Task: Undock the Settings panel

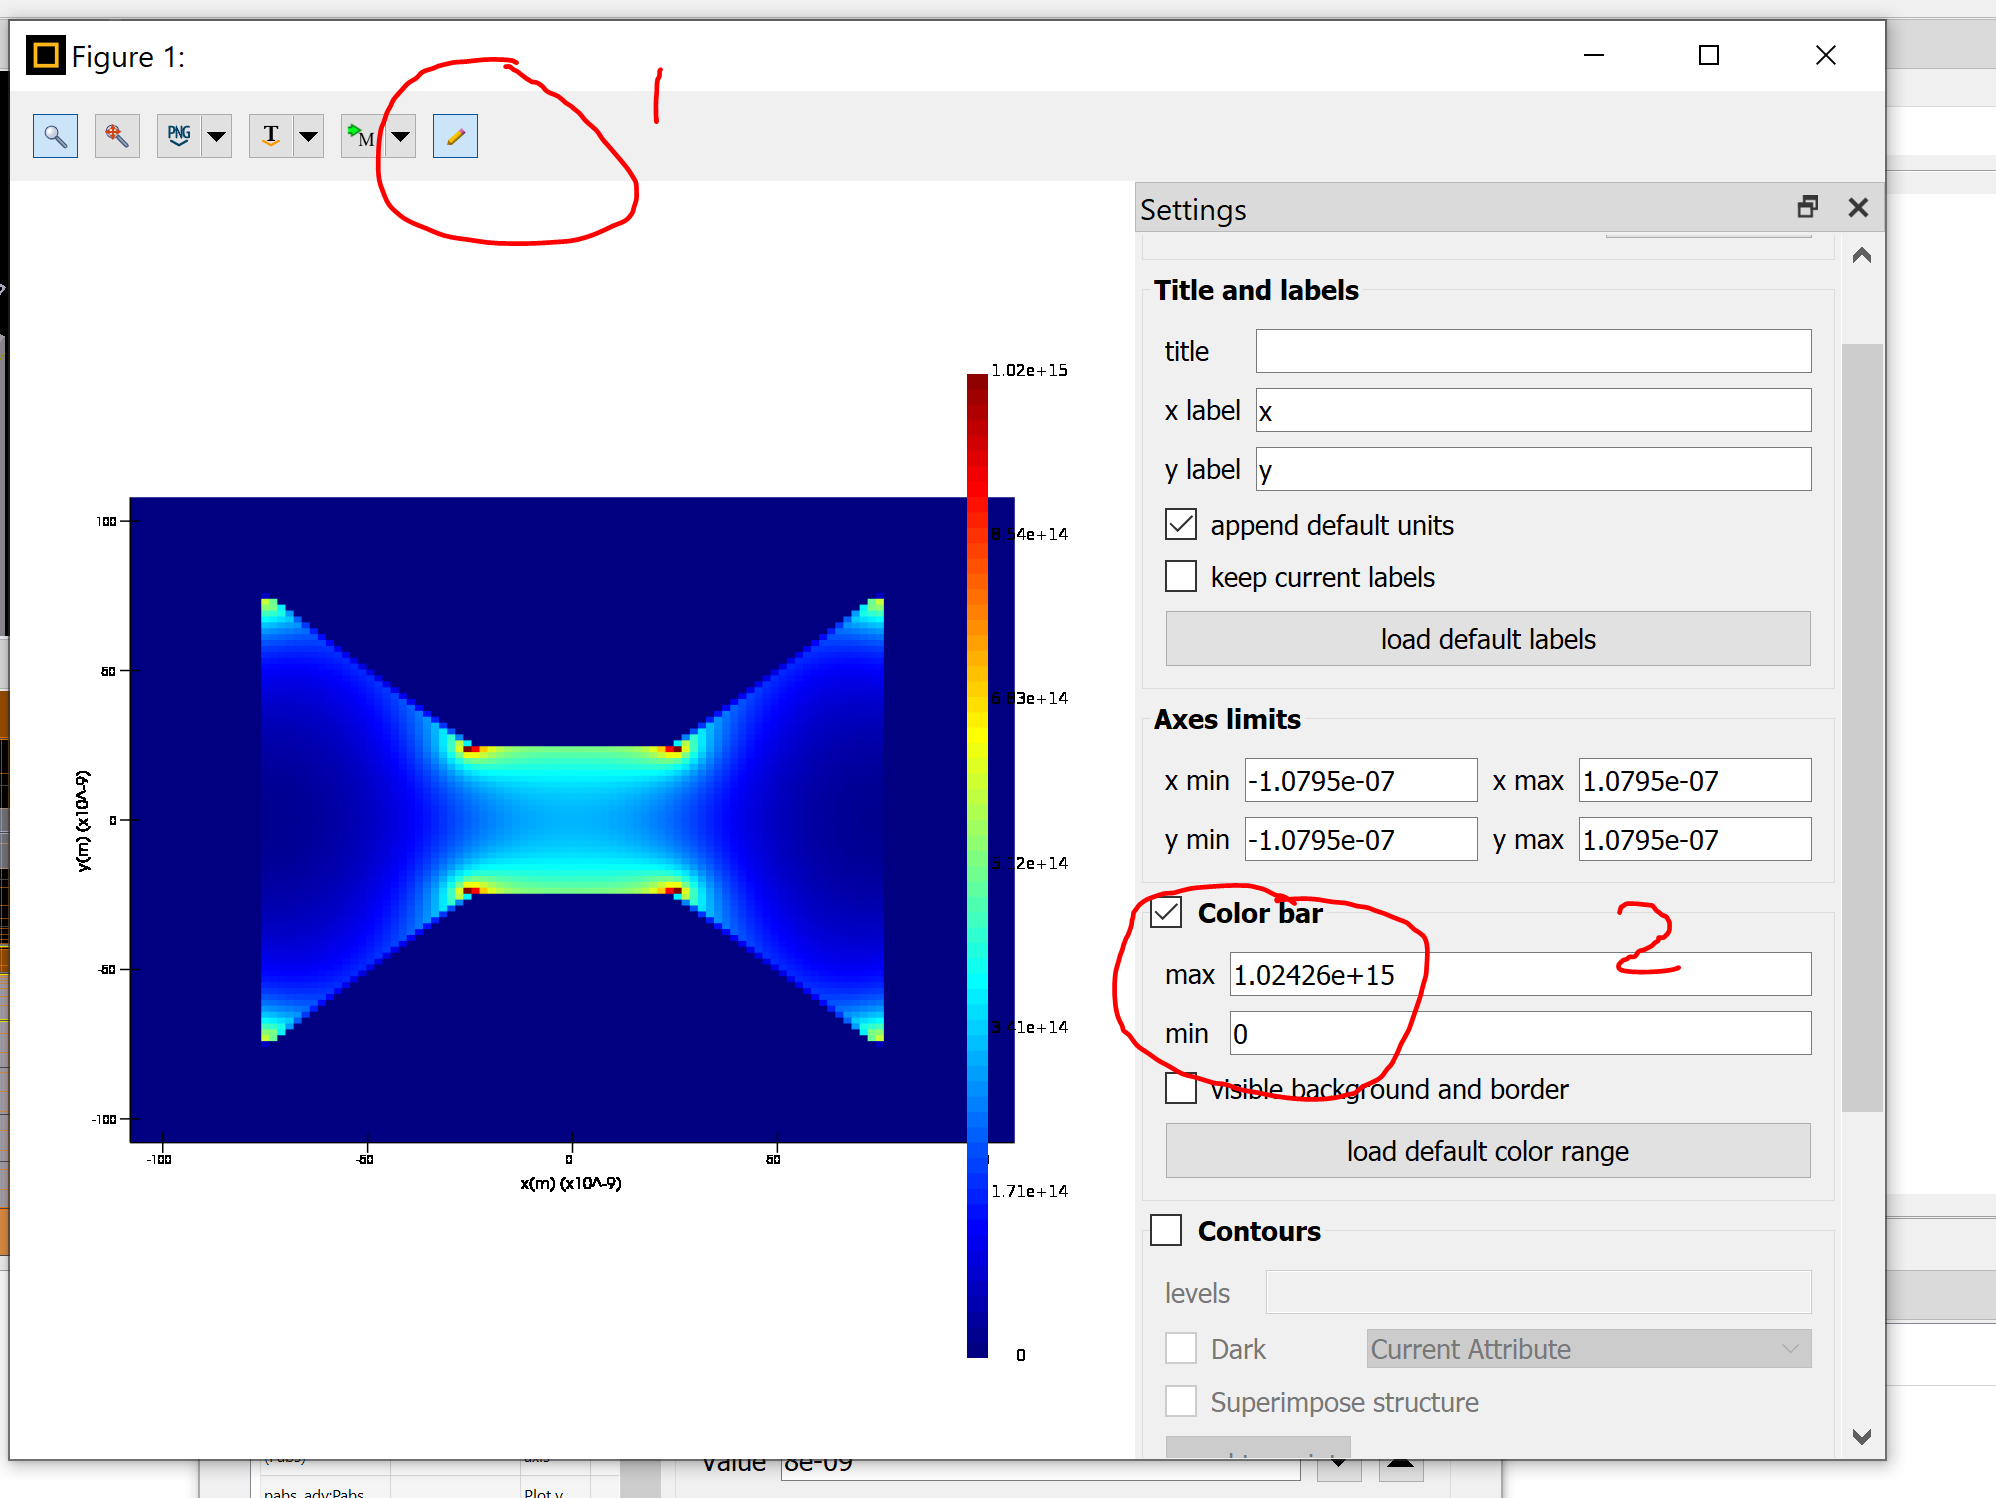Action: pos(1807,207)
